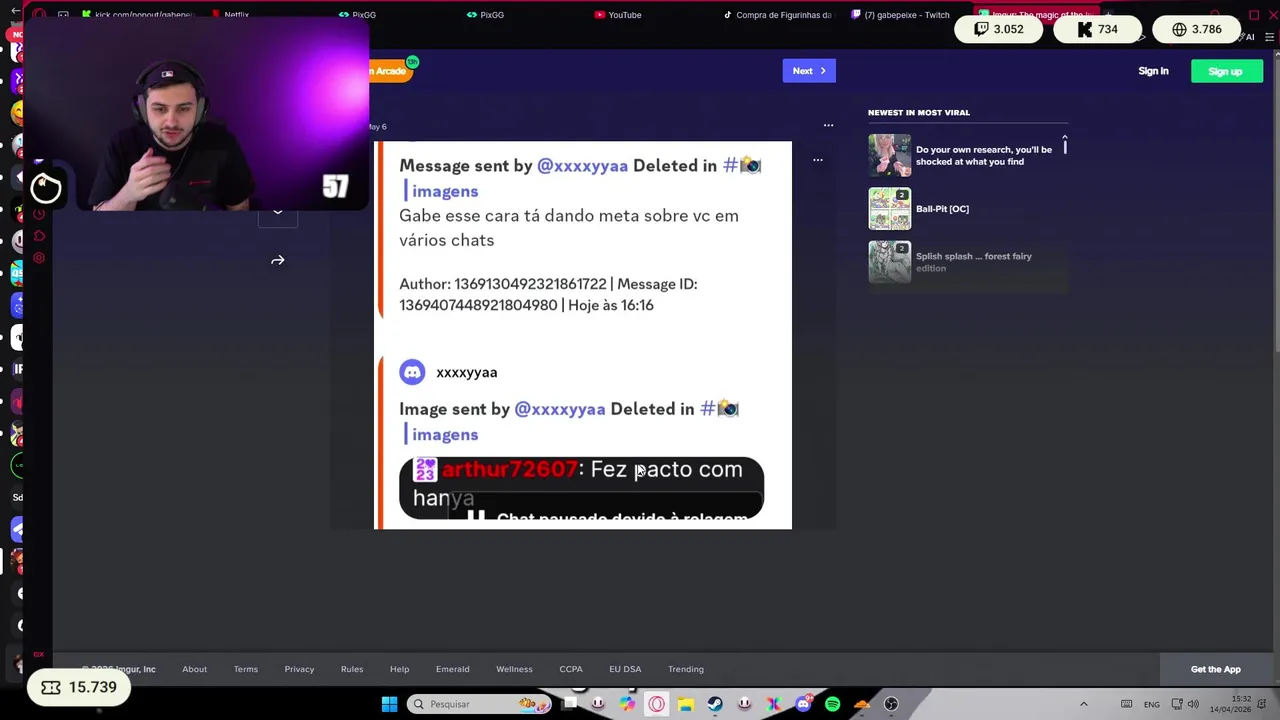Open the Opera sidebar extensions cube icon
The width and height of the screenshot is (1280, 720).
point(39,236)
